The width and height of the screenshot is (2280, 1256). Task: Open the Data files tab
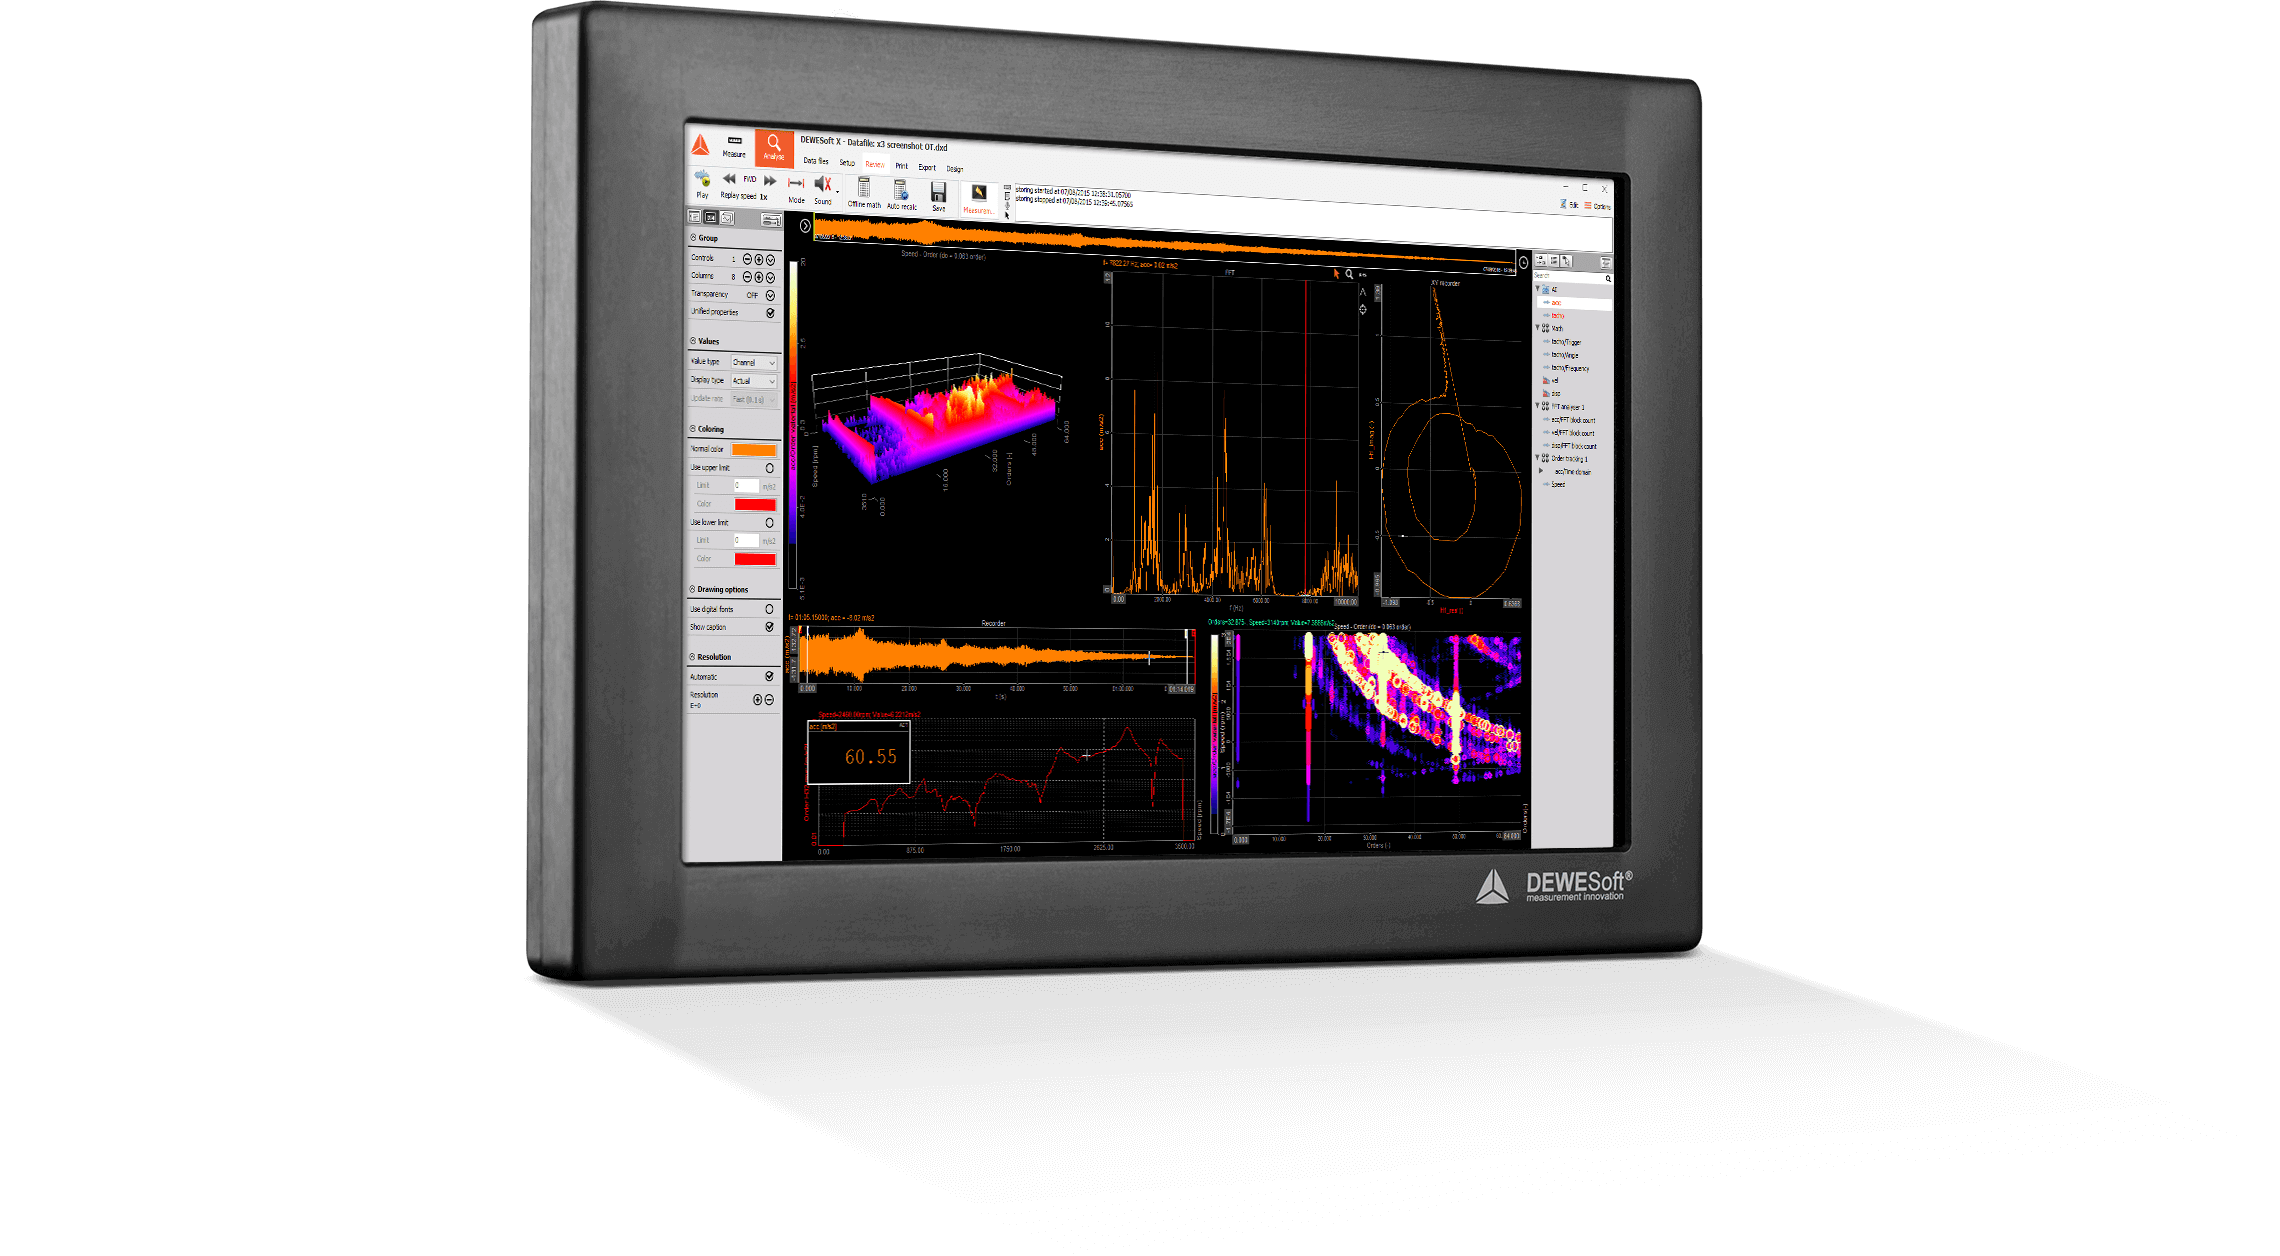tap(816, 161)
